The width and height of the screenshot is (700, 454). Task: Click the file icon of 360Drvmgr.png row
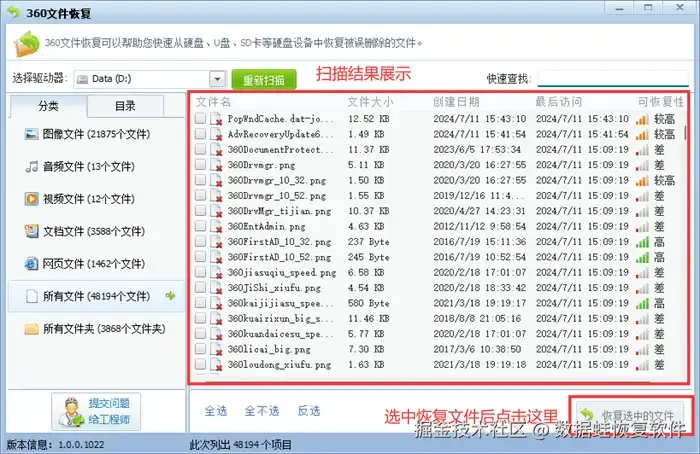pyautogui.click(x=217, y=165)
